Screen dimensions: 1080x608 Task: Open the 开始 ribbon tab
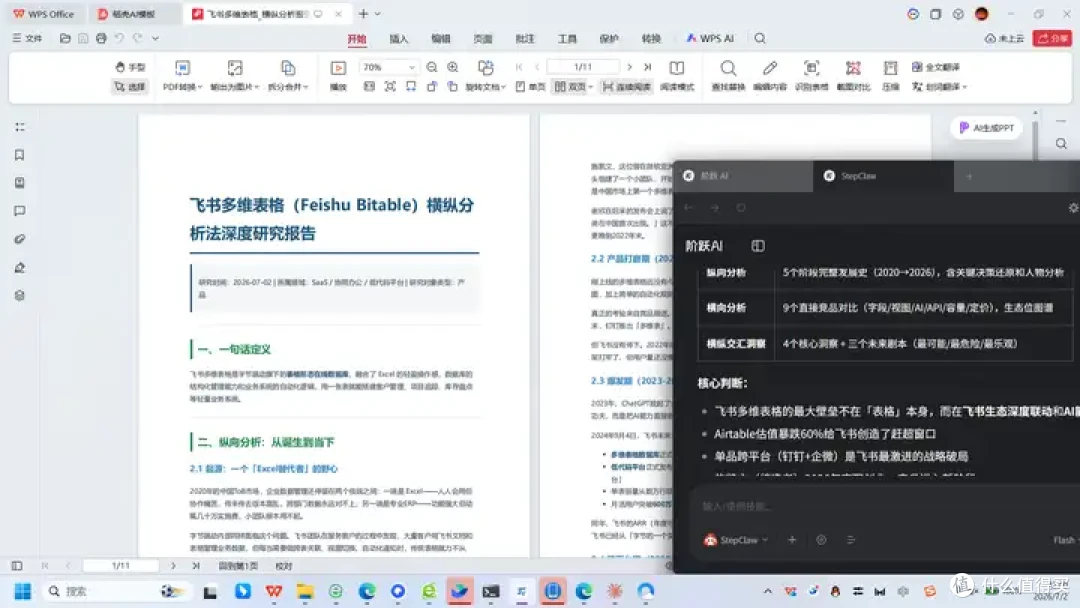coord(357,39)
